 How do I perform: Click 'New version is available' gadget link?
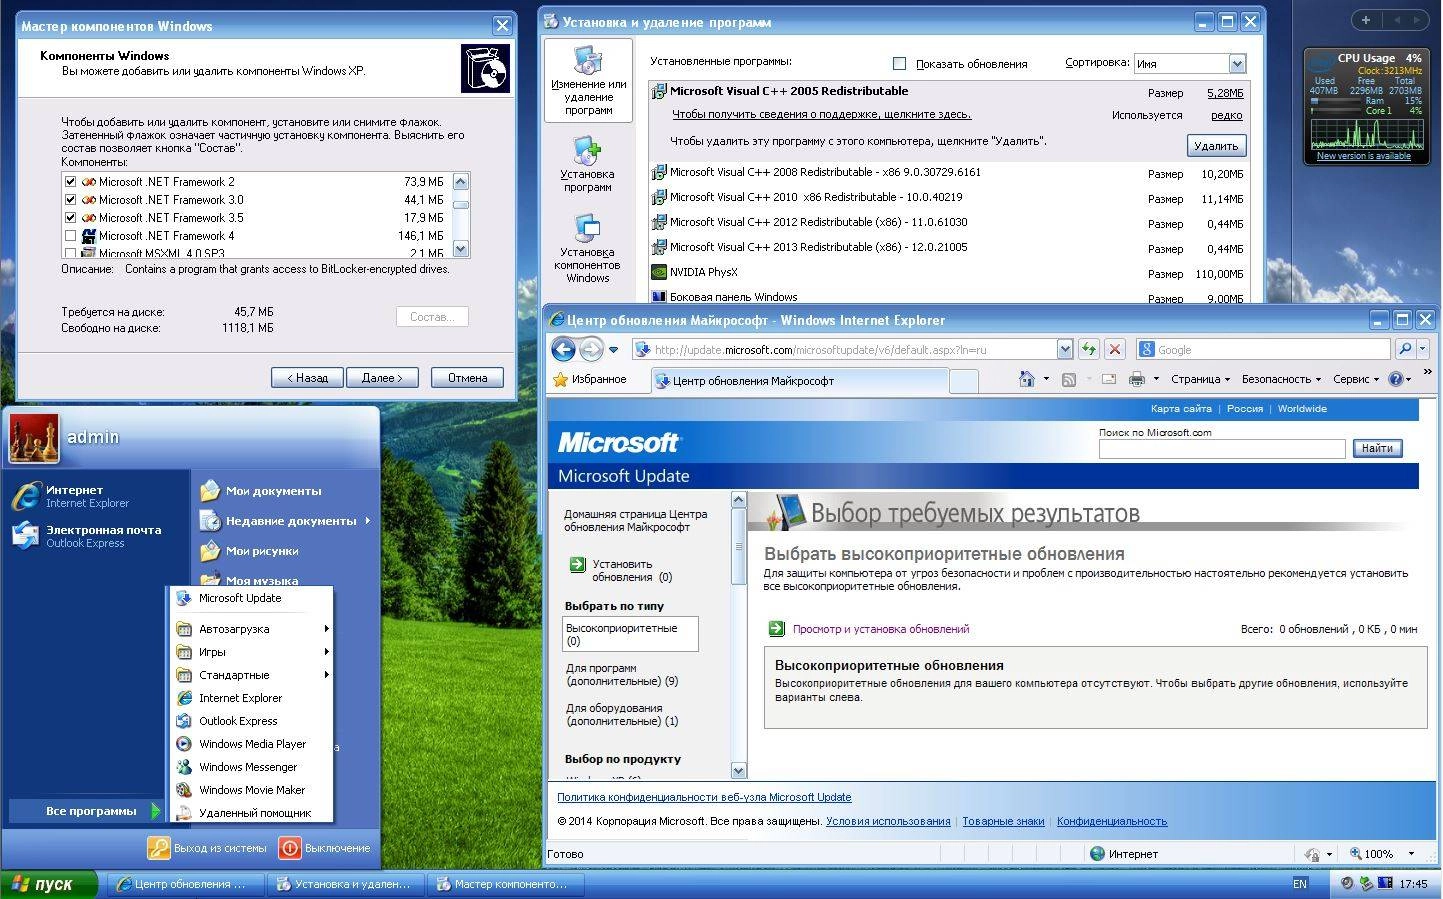[x=1363, y=156]
